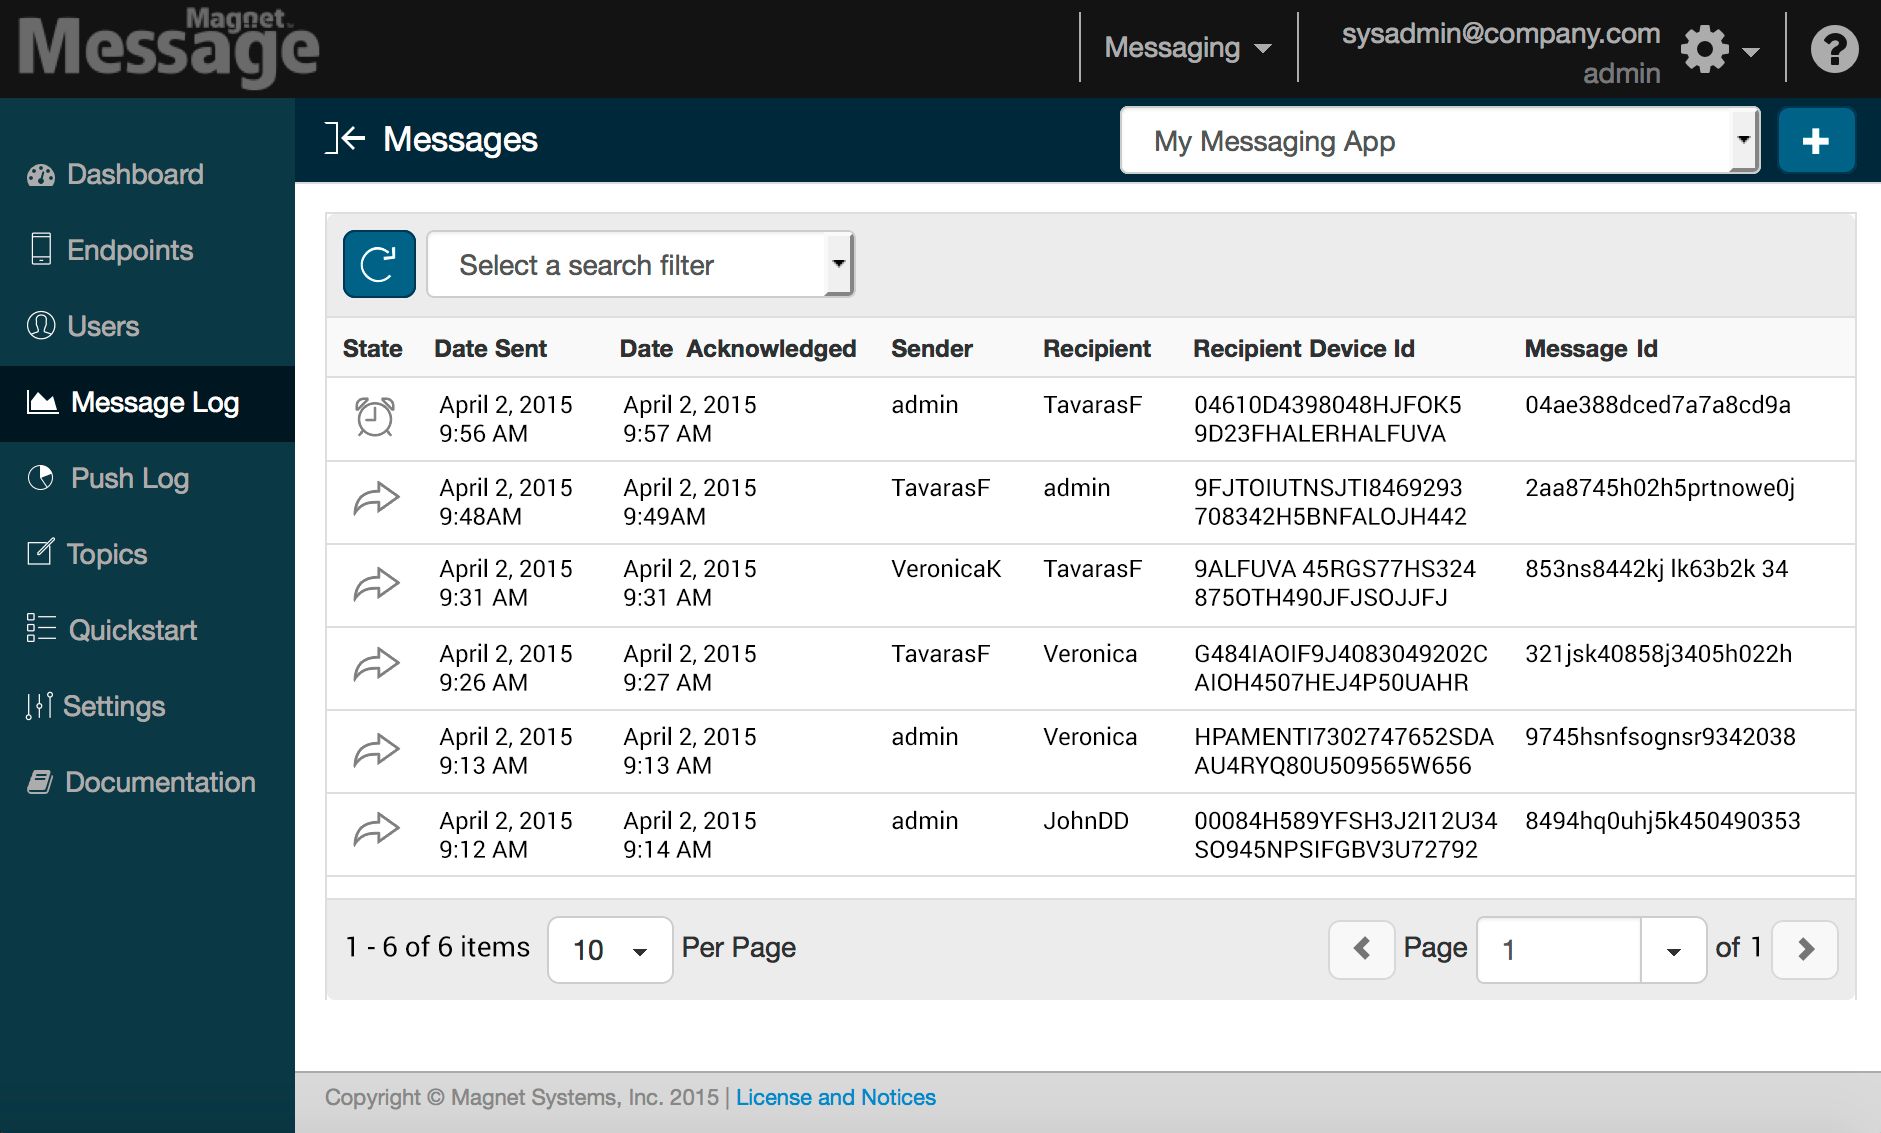Open the Select a search filter dropdown
The image size is (1881, 1133).
[x=638, y=264]
